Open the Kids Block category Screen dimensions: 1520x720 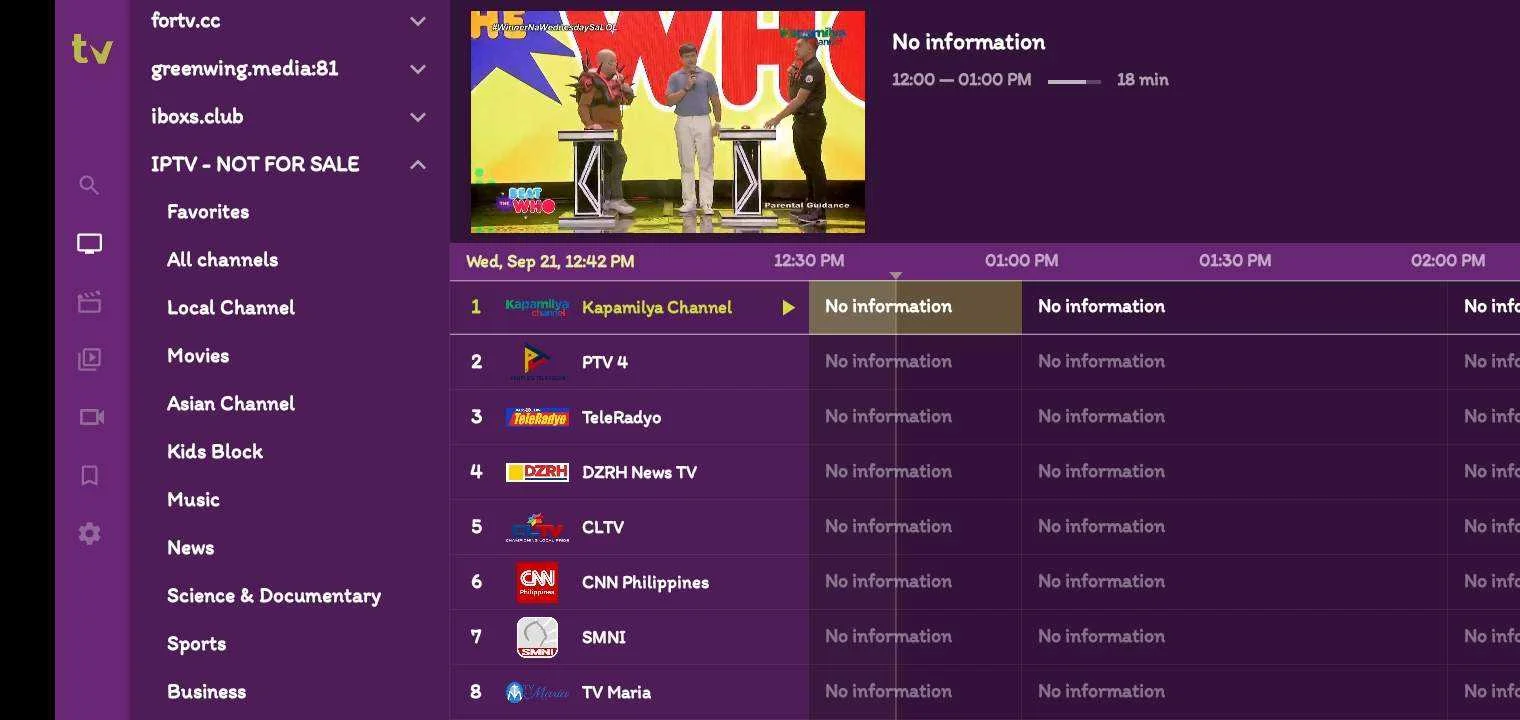215,452
